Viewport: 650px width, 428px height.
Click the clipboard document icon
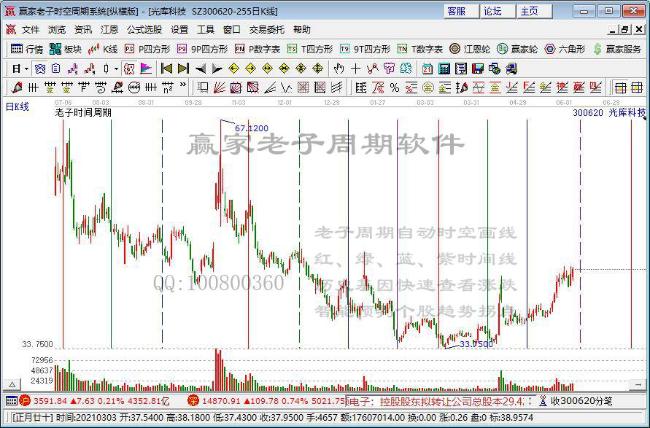56,69
